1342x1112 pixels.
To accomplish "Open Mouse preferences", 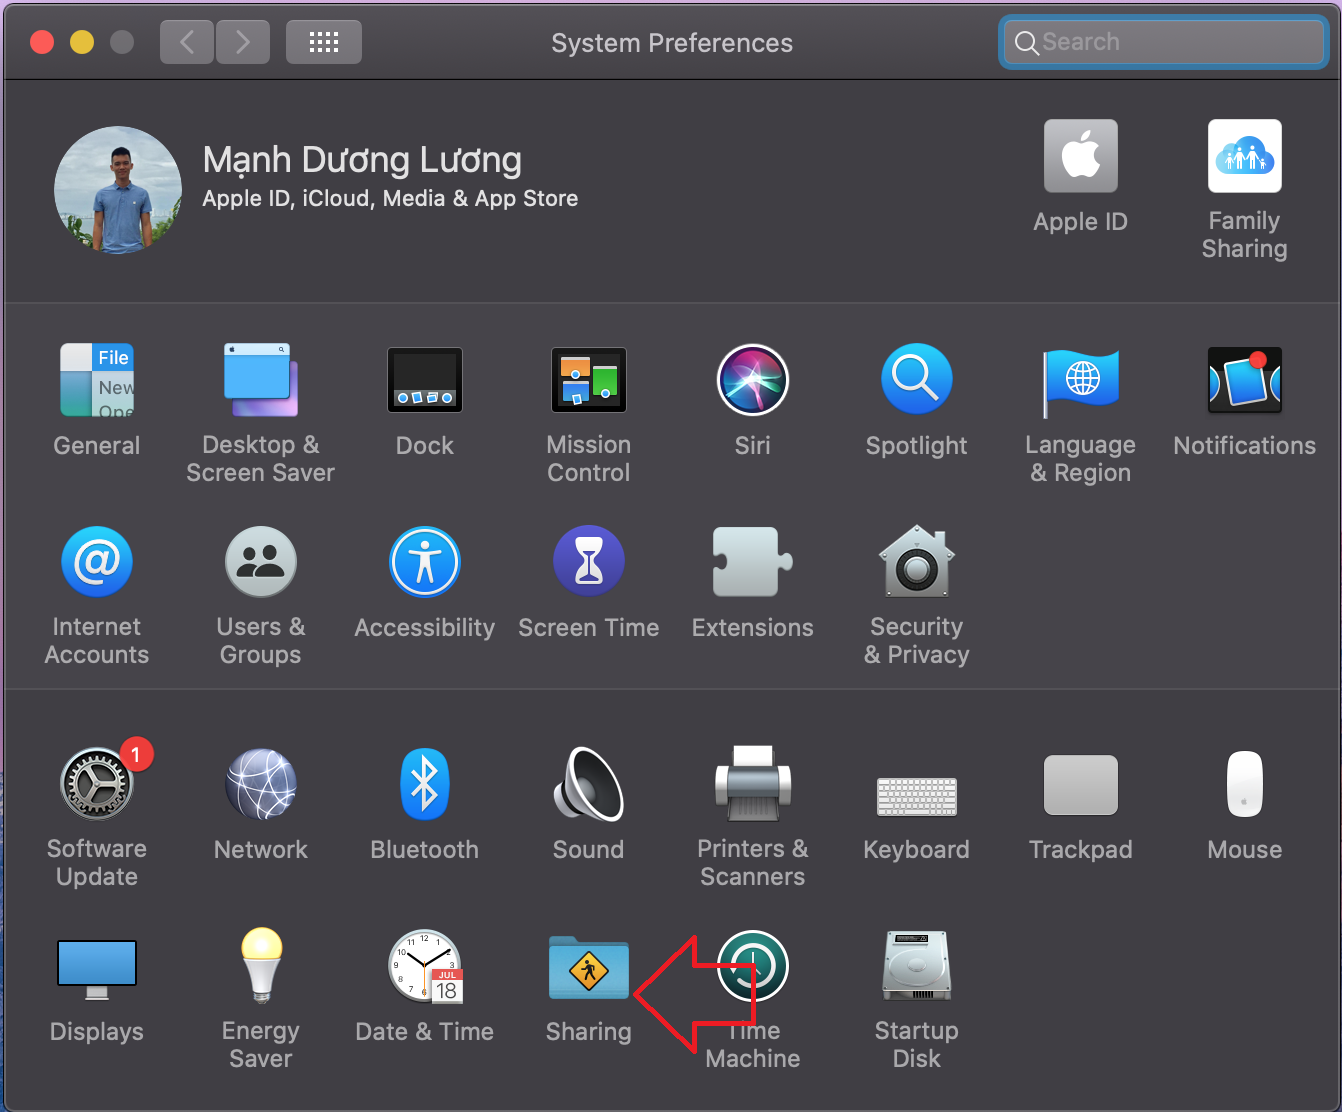I will point(1245,784).
